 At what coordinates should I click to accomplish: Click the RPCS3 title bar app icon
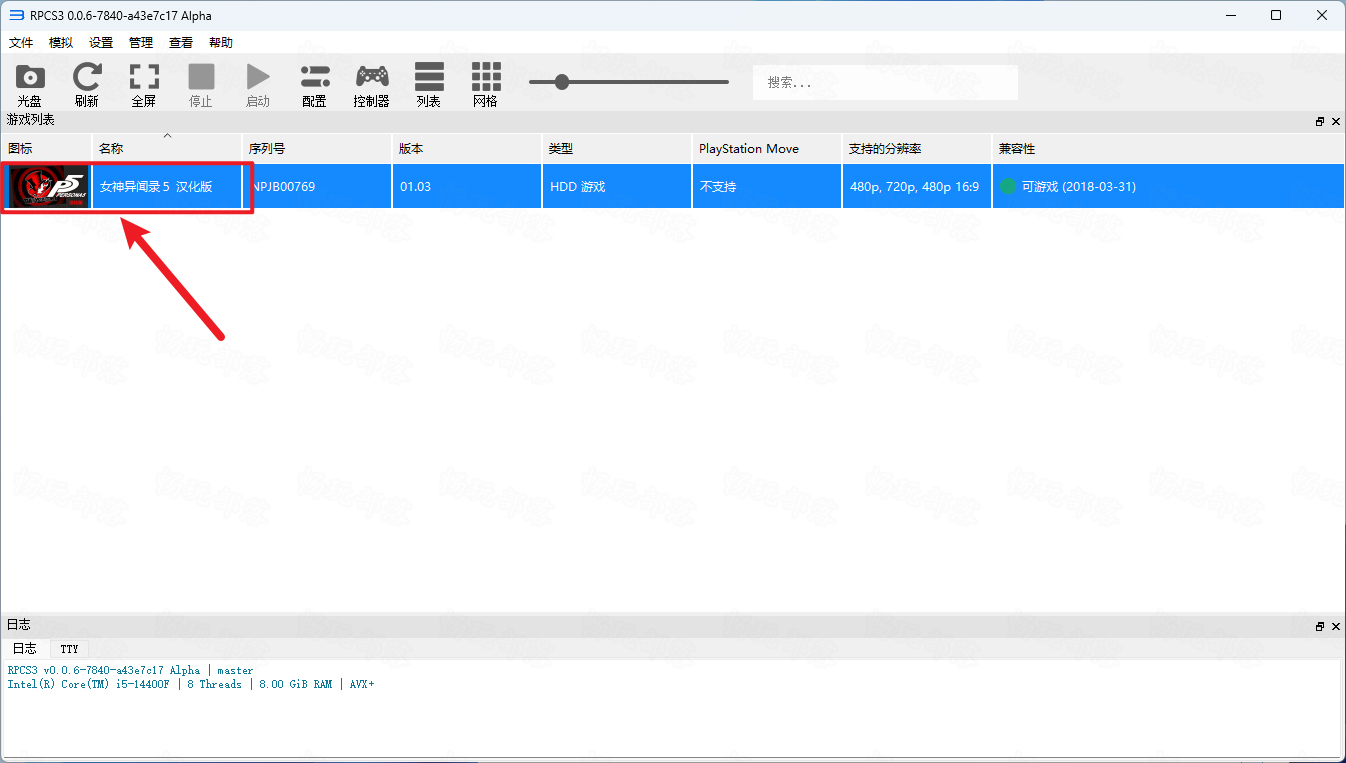16,16
